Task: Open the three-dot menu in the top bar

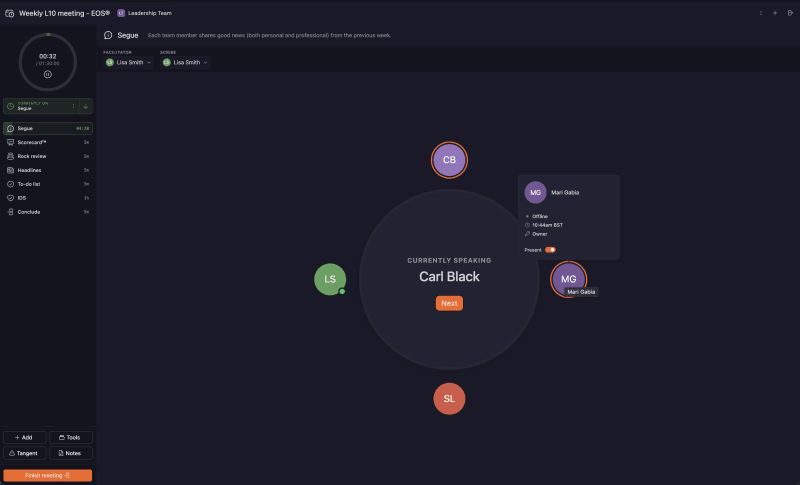Action: click(x=761, y=13)
